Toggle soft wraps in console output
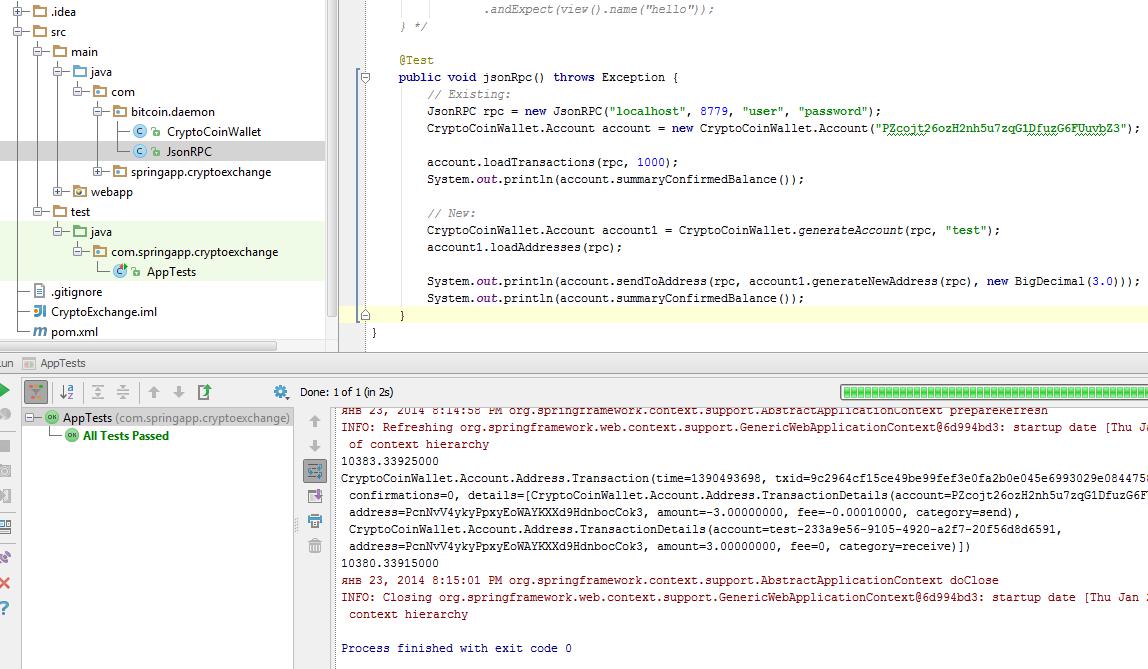This screenshot has height=669, width=1148. [315, 471]
